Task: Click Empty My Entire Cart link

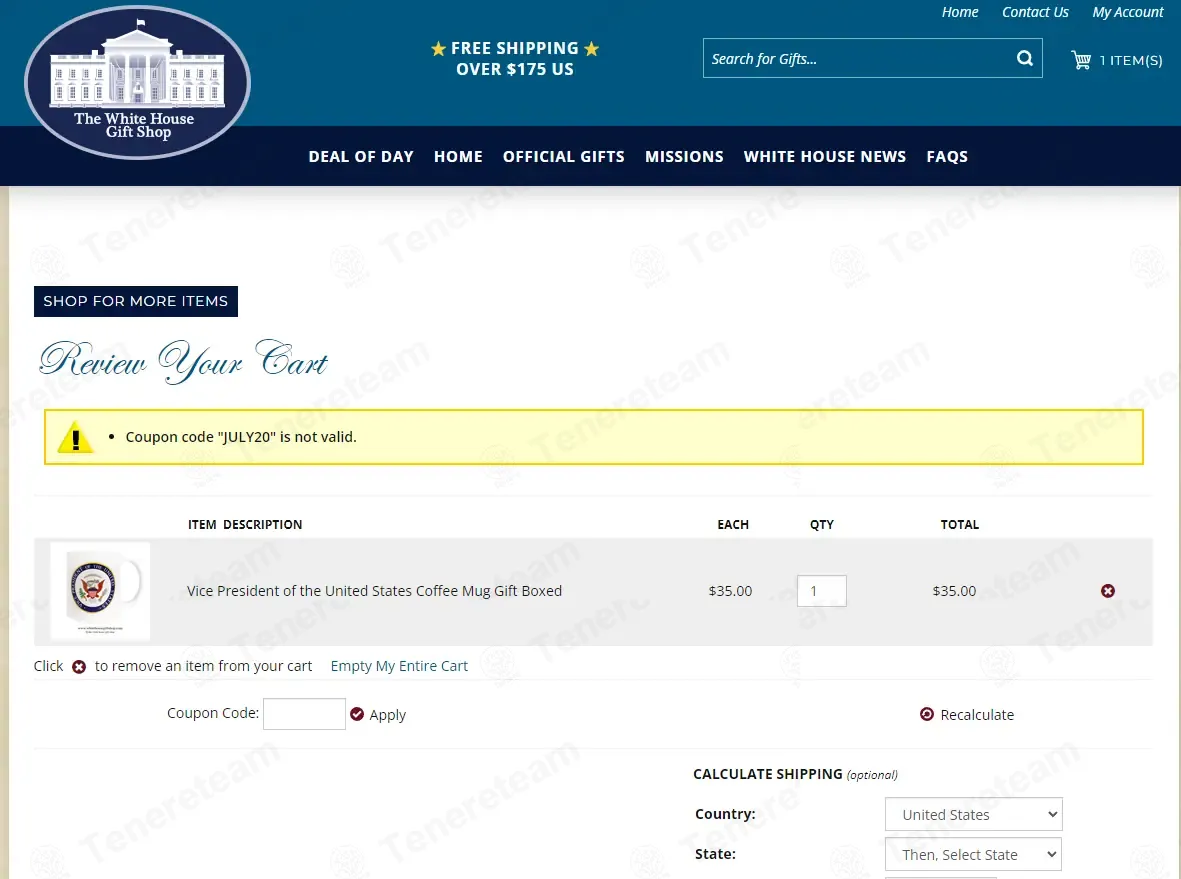Action: point(399,666)
